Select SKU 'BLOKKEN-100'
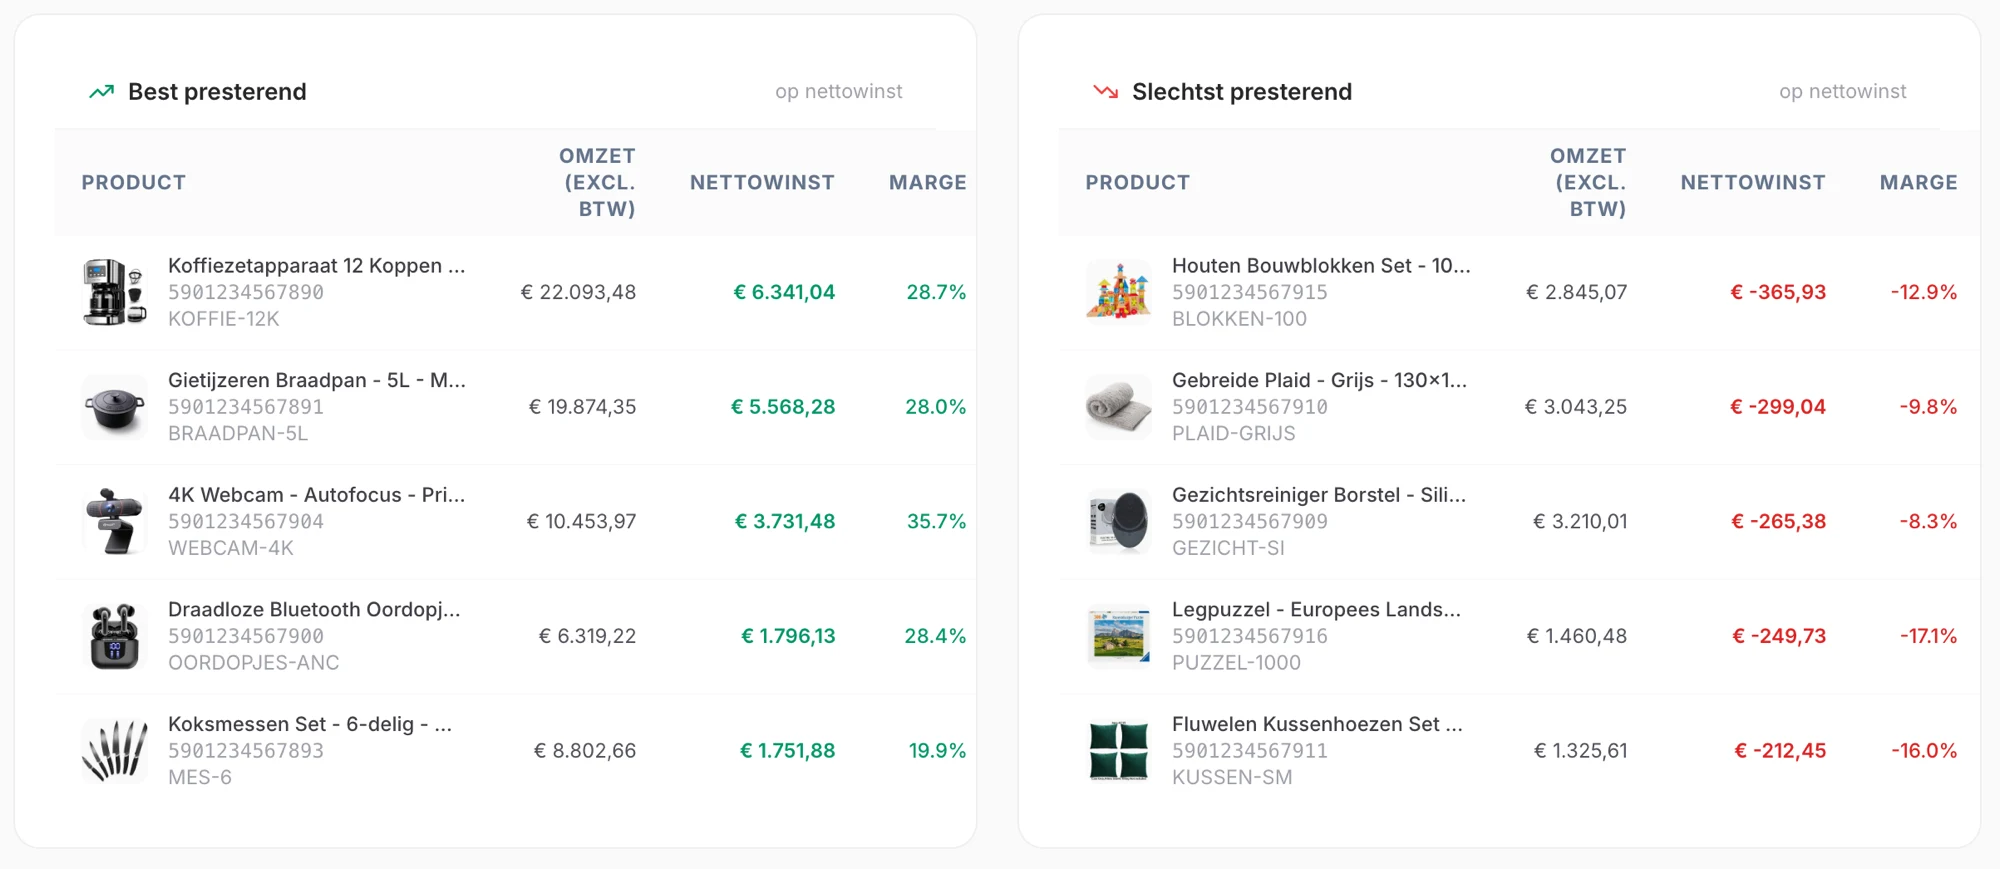 tap(1240, 319)
